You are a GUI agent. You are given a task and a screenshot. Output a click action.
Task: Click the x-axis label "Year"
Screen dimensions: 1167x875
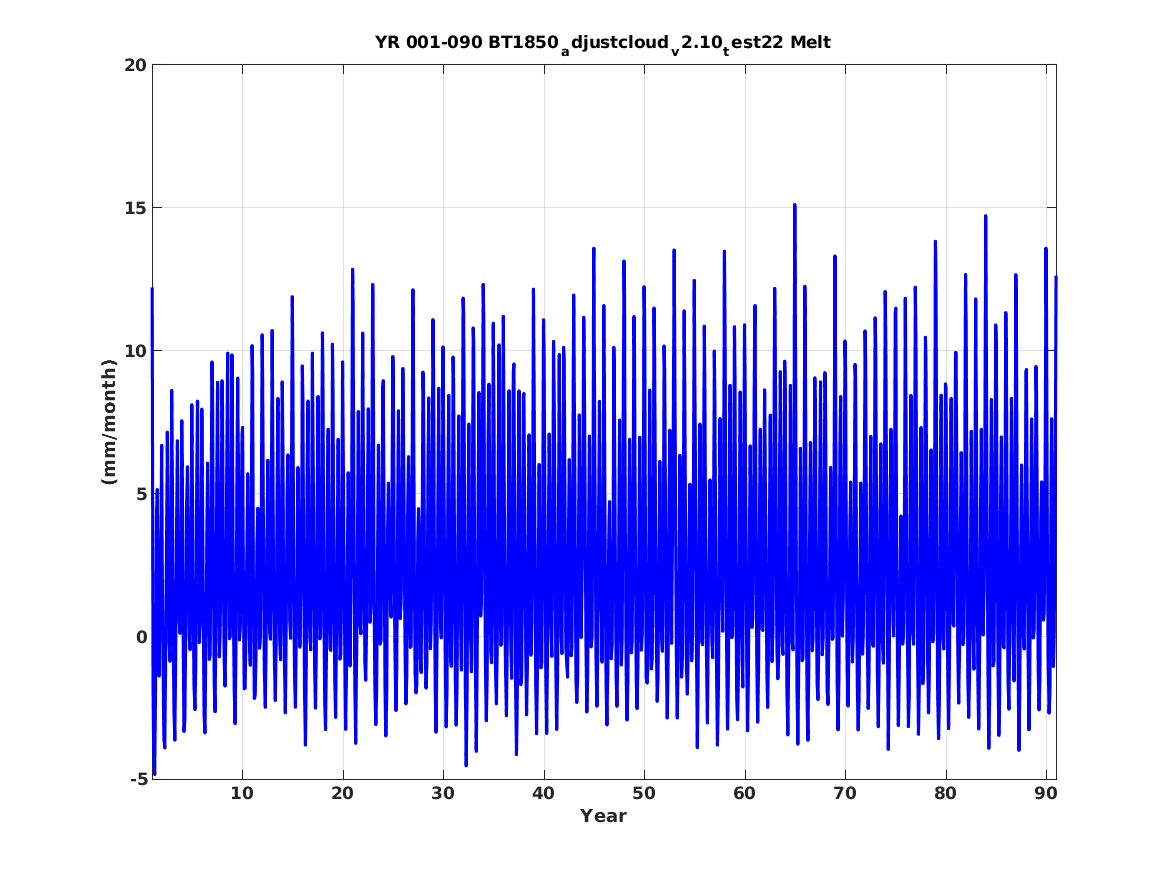604,816
